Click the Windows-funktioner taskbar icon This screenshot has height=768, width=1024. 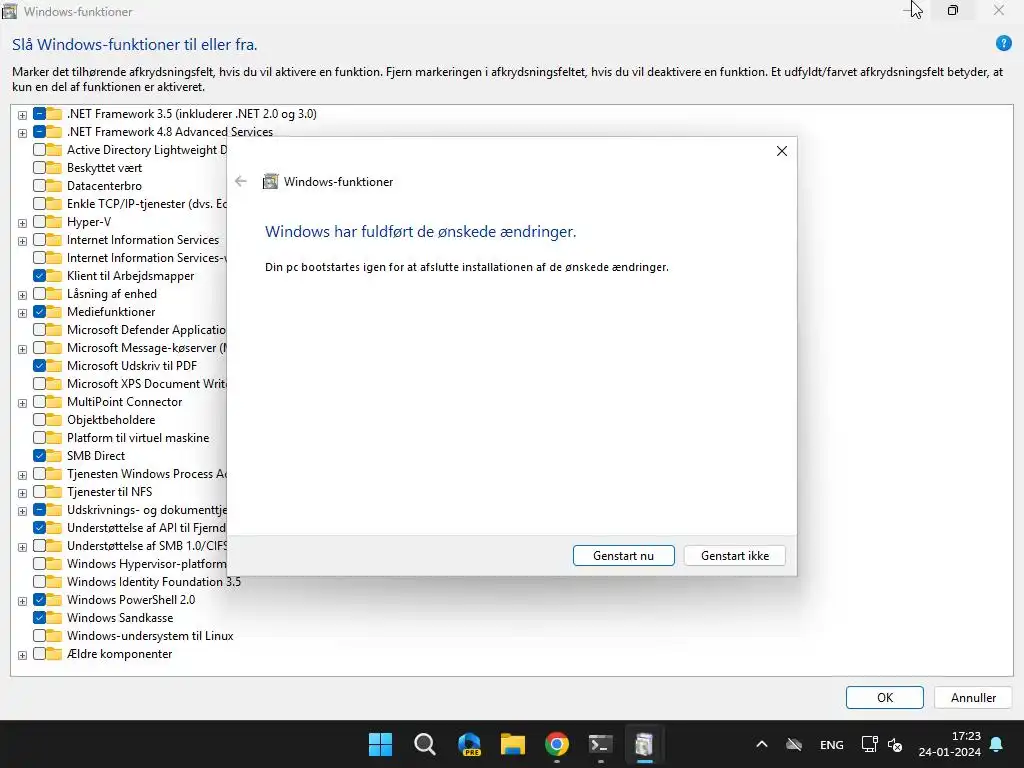tap(645, 744)
